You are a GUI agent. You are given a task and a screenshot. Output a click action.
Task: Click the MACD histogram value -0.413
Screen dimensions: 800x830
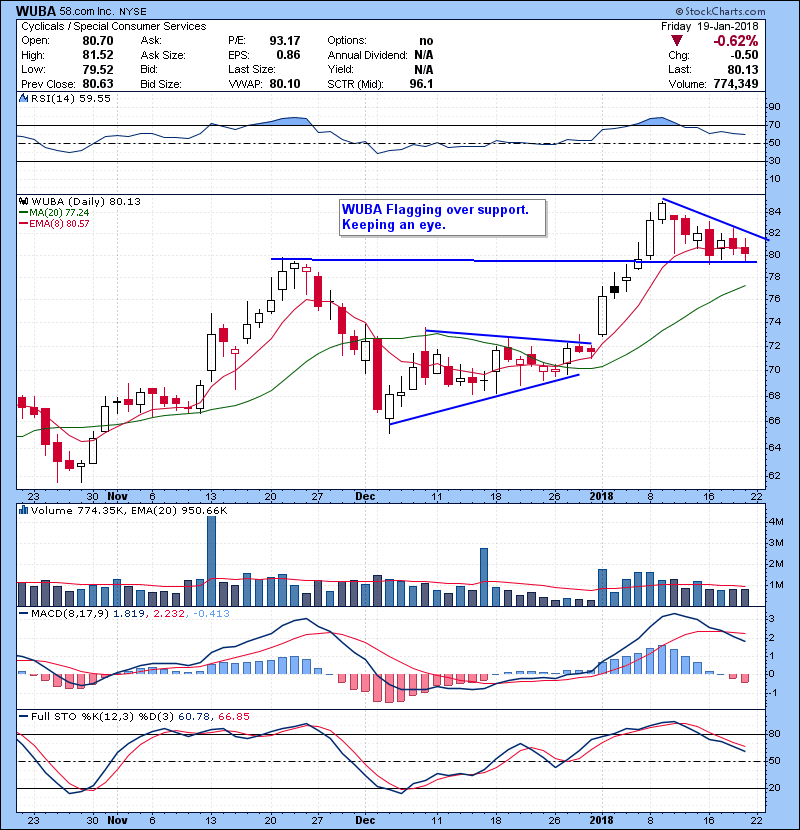(x=211, y=613)
